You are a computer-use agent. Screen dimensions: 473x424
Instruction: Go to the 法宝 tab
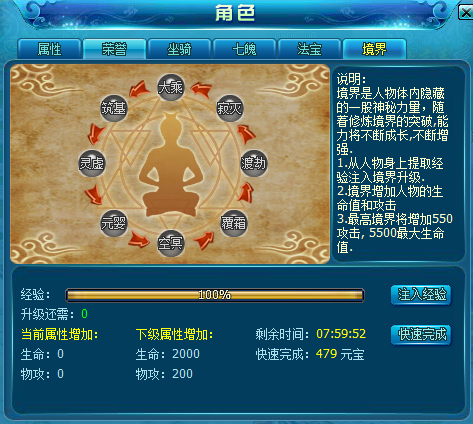309,49
